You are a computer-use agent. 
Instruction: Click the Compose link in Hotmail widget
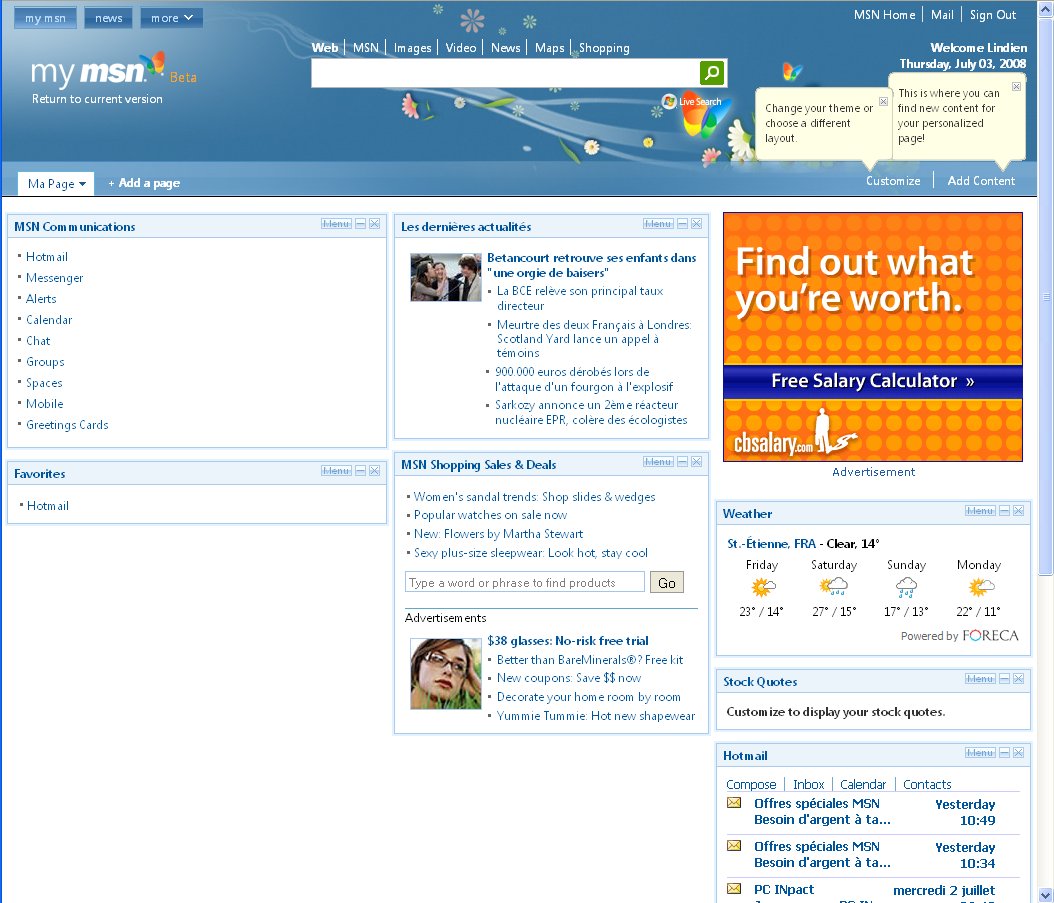751,784
